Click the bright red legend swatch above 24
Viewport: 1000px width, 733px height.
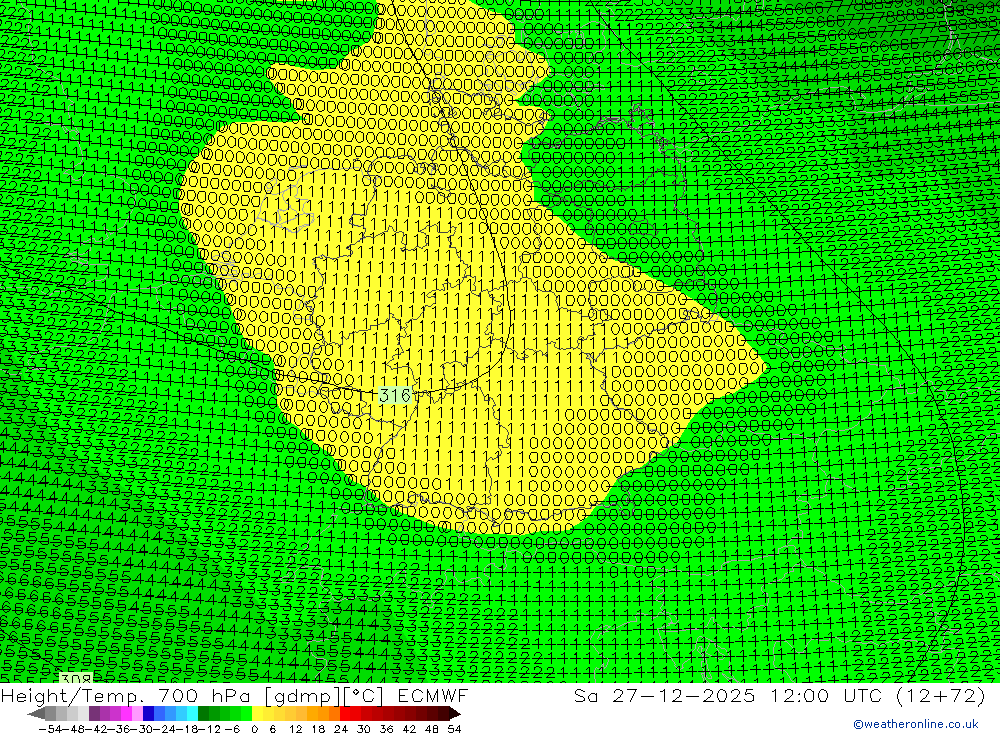click(x=345, y=713)
